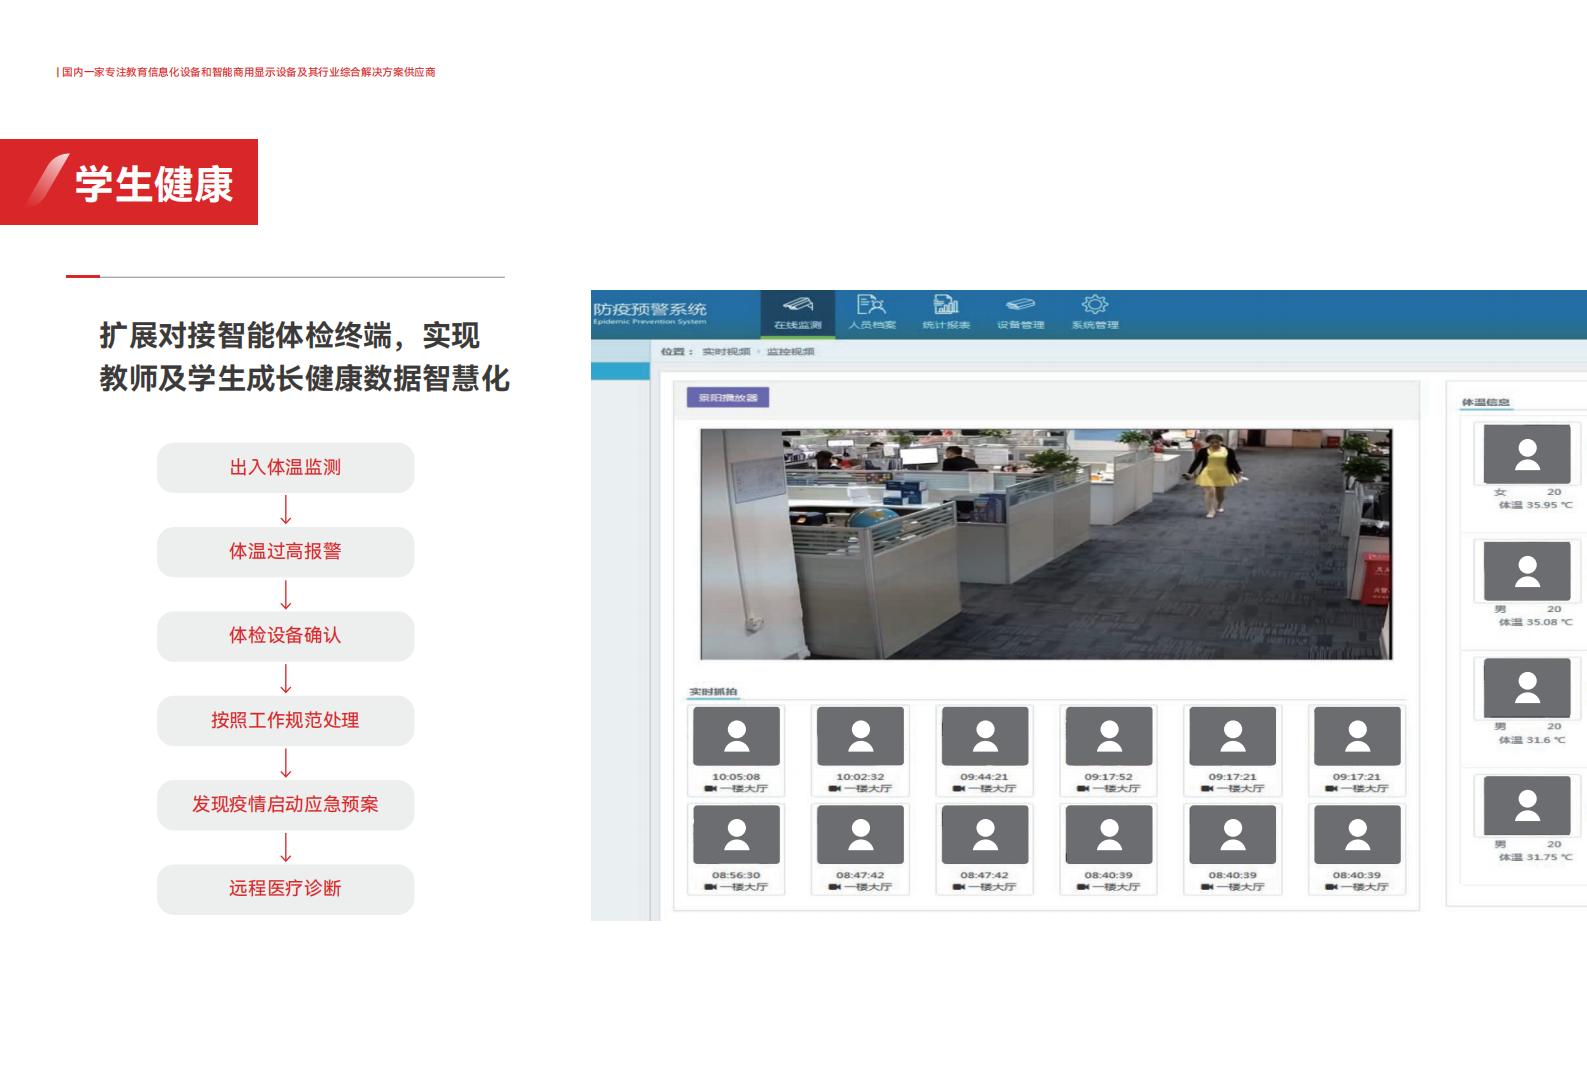Click the 出入体温监测 flow step
This screenshot has height=1077, width=1587.
click(285, 468)
